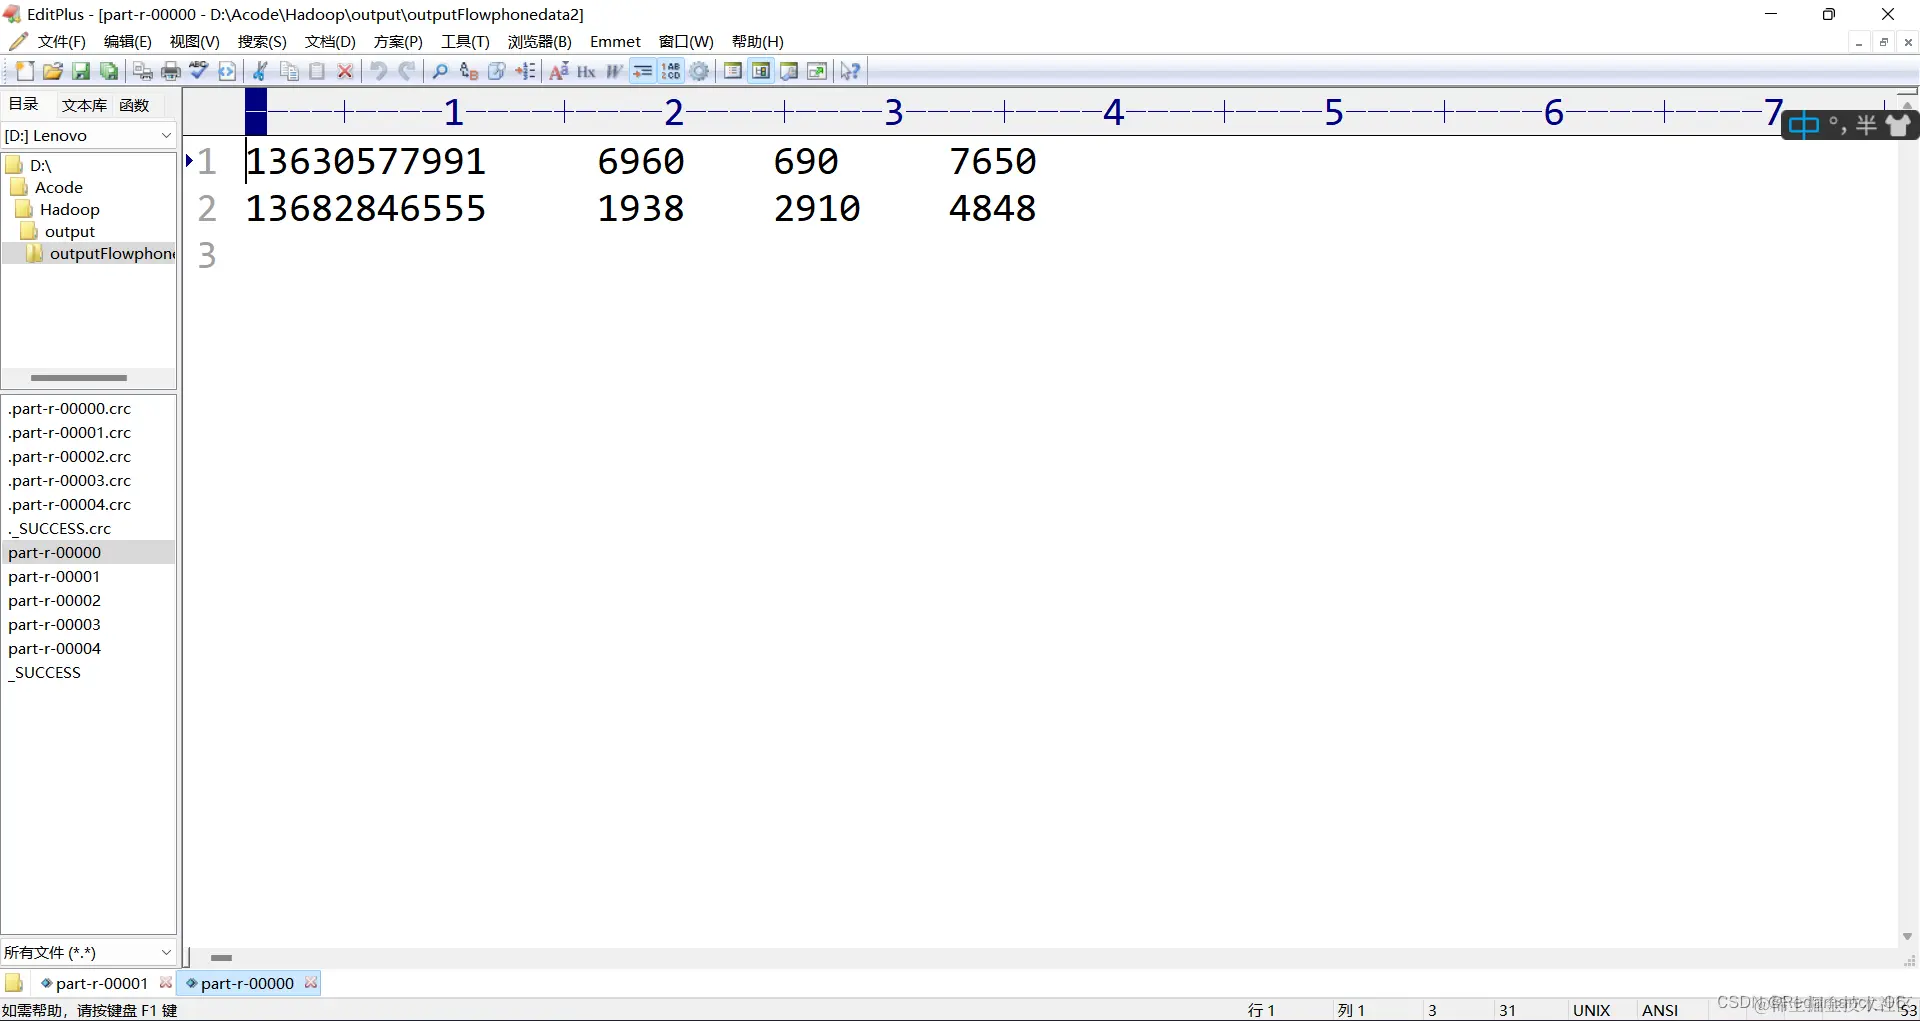Viewport: 1920px width, 1021px height.
Task: Toggle the half-width 半 input mode
Action: 1867,125
